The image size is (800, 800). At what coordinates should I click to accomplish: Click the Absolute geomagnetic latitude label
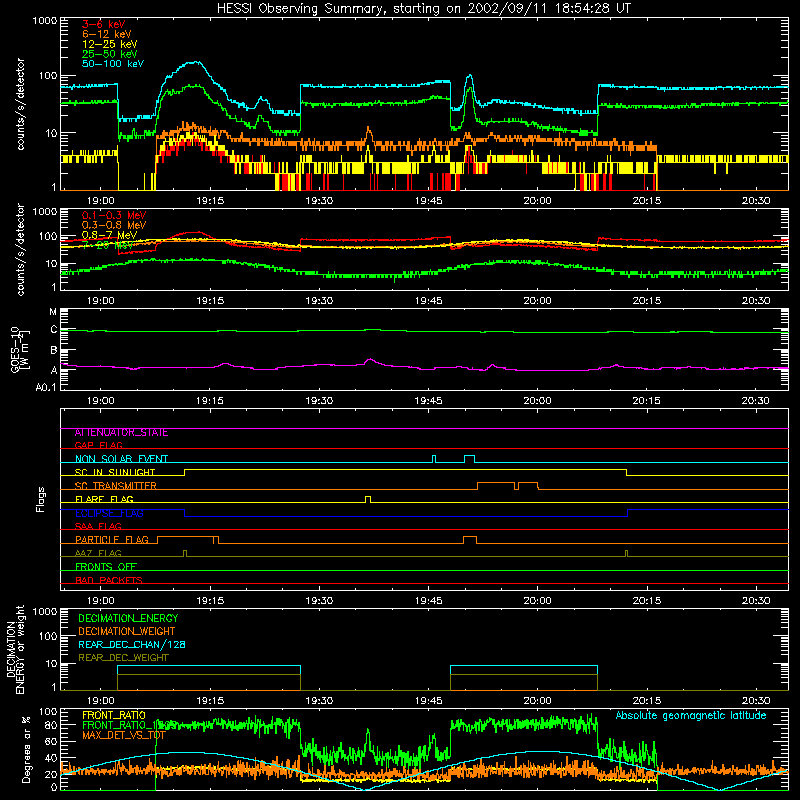[691, 716]
